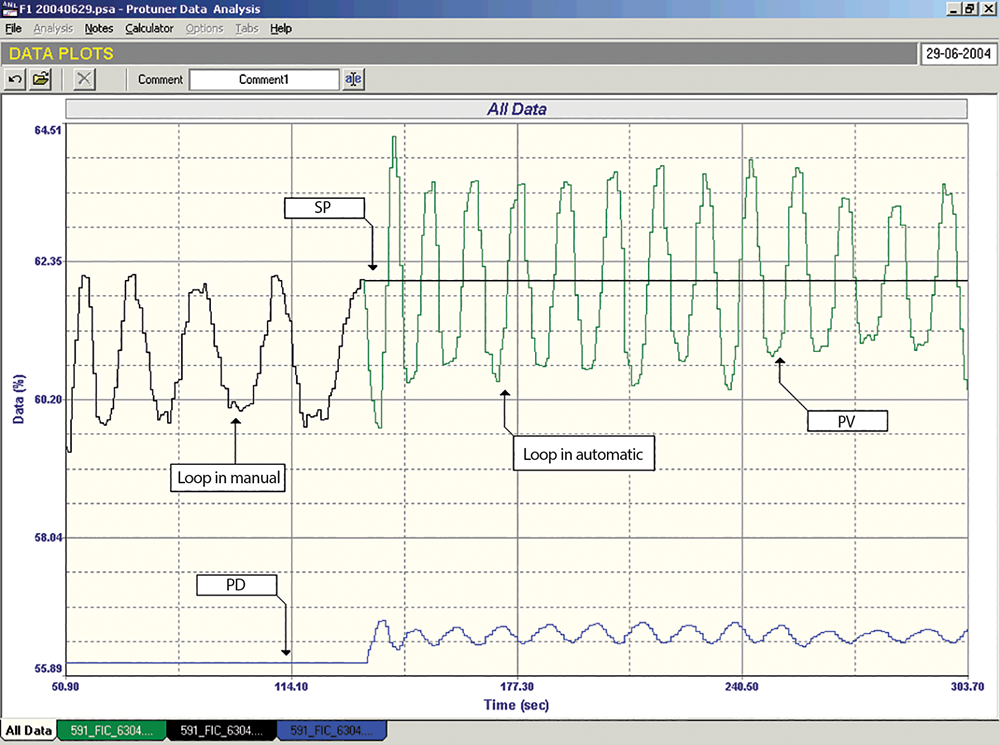The image size is (1000, 745).
Task: Click the Protuner application icon in title bar
Action: click(10, 9)
